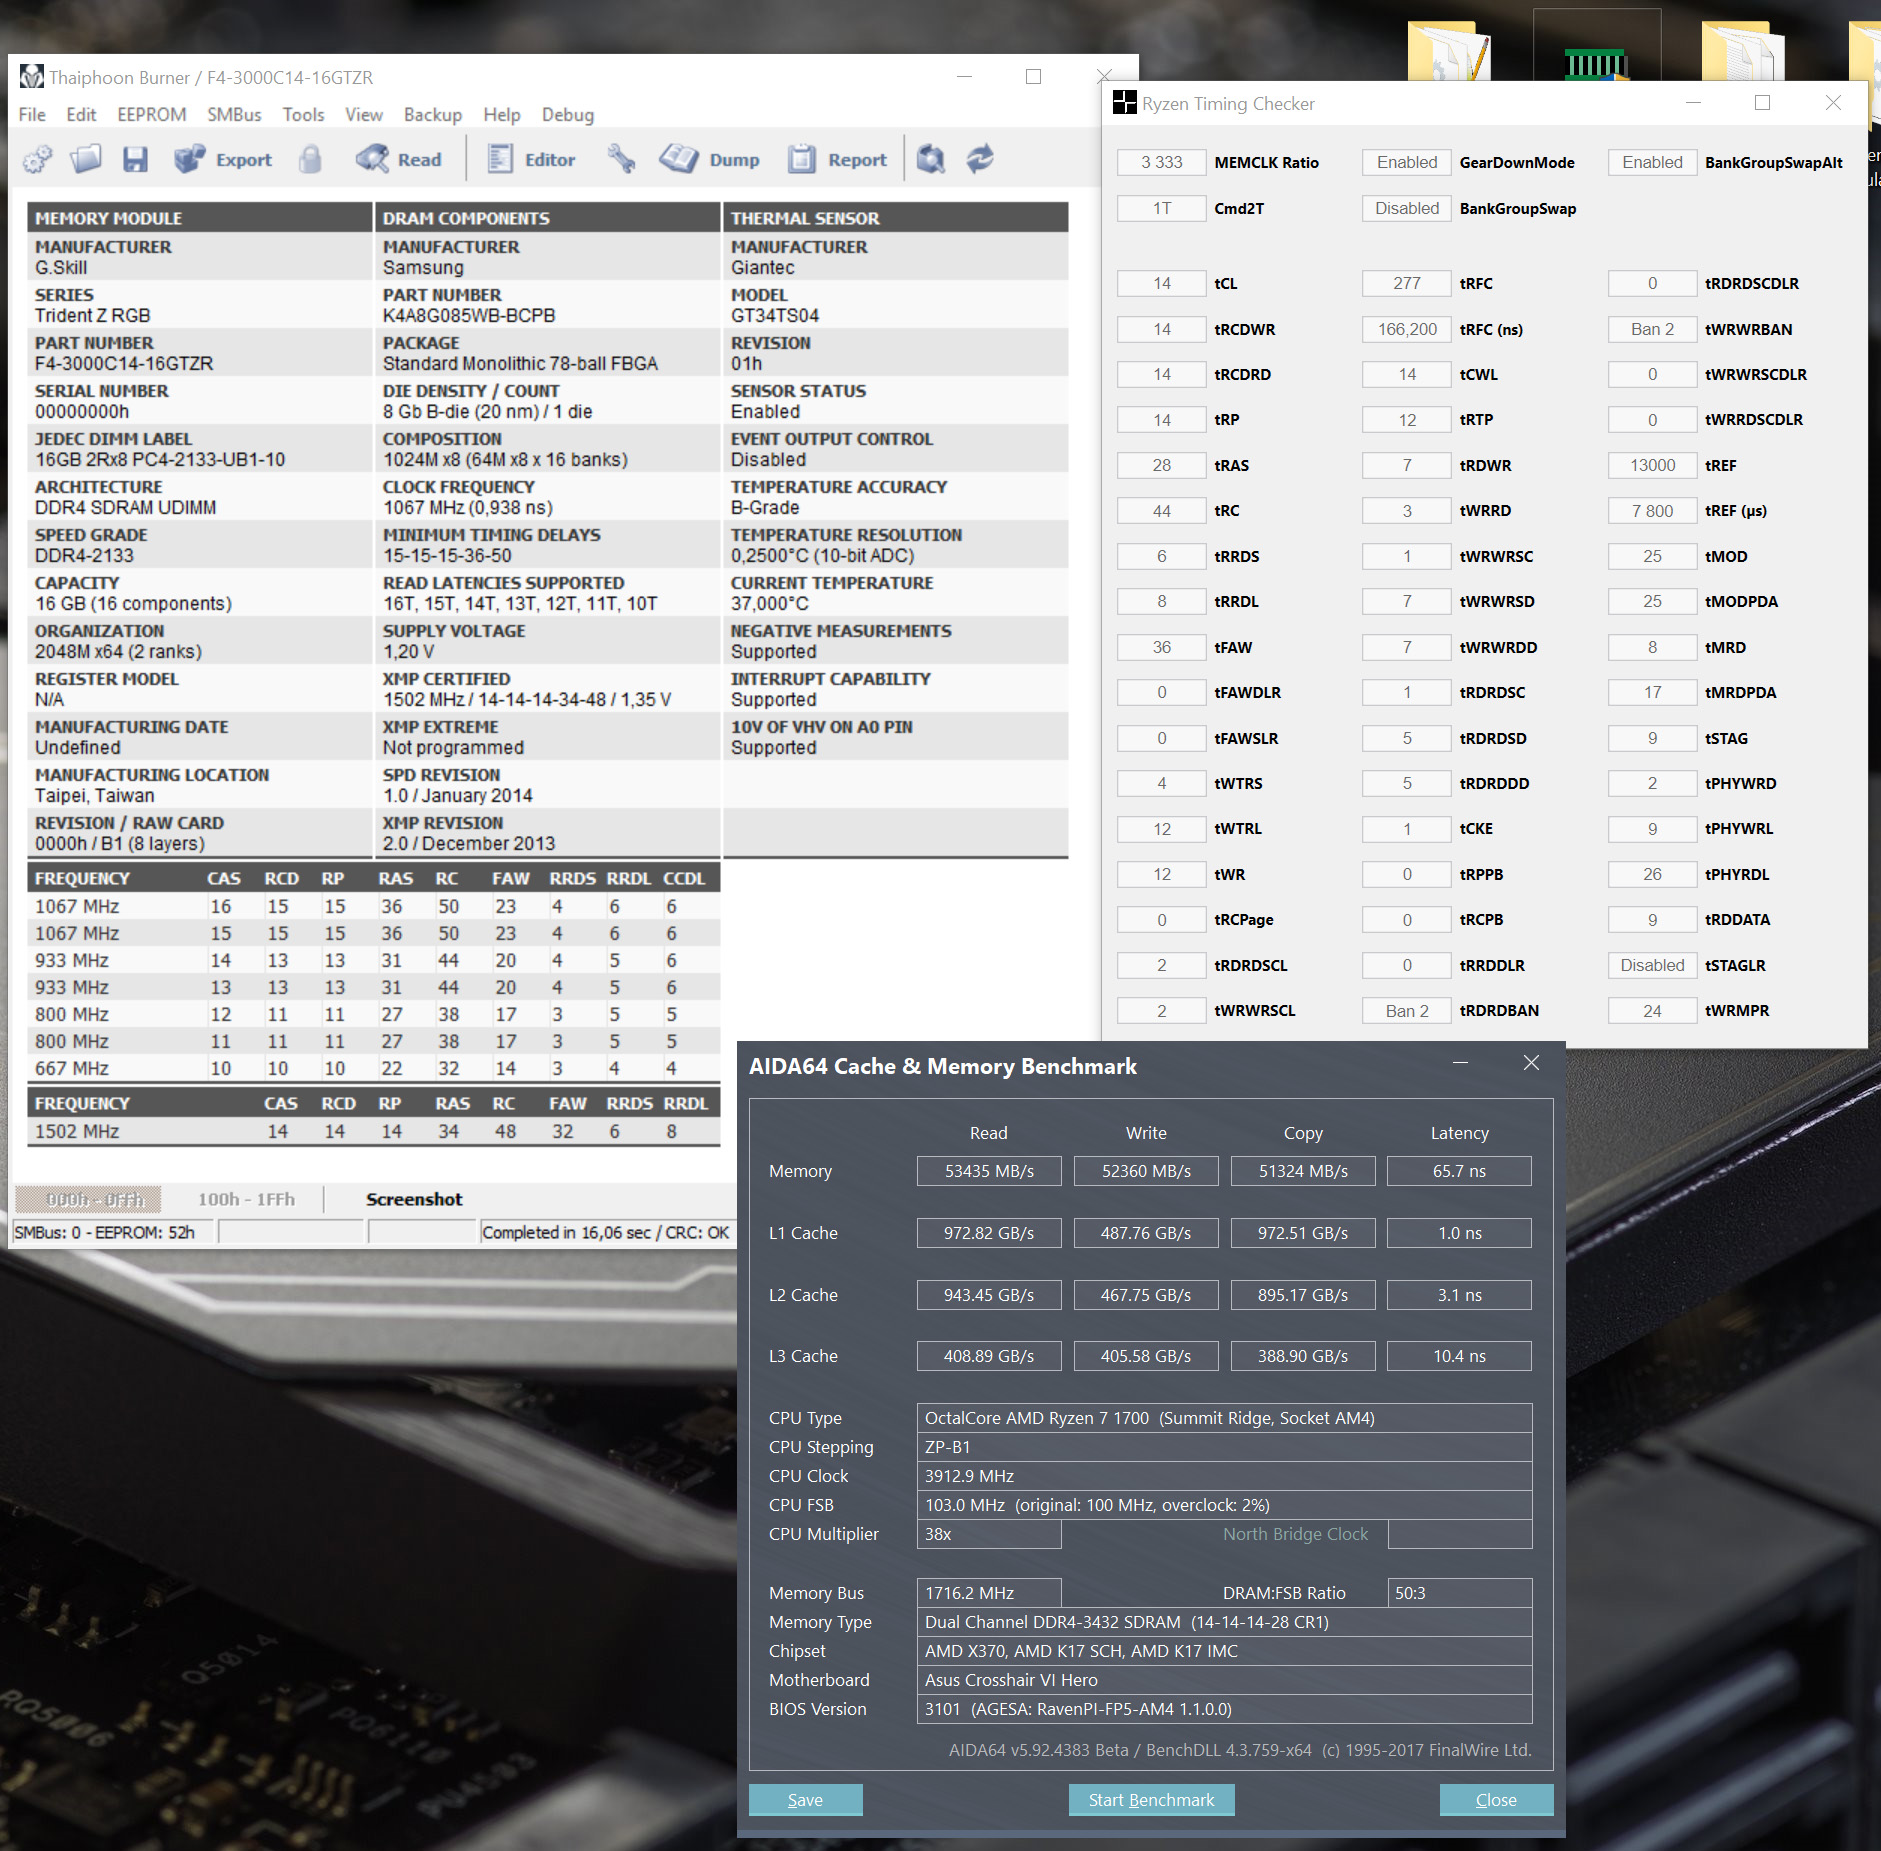Screen dimensions: 1881x1851
Task: Click the magnifier search icon in toolbar
Action: [931, 159]
